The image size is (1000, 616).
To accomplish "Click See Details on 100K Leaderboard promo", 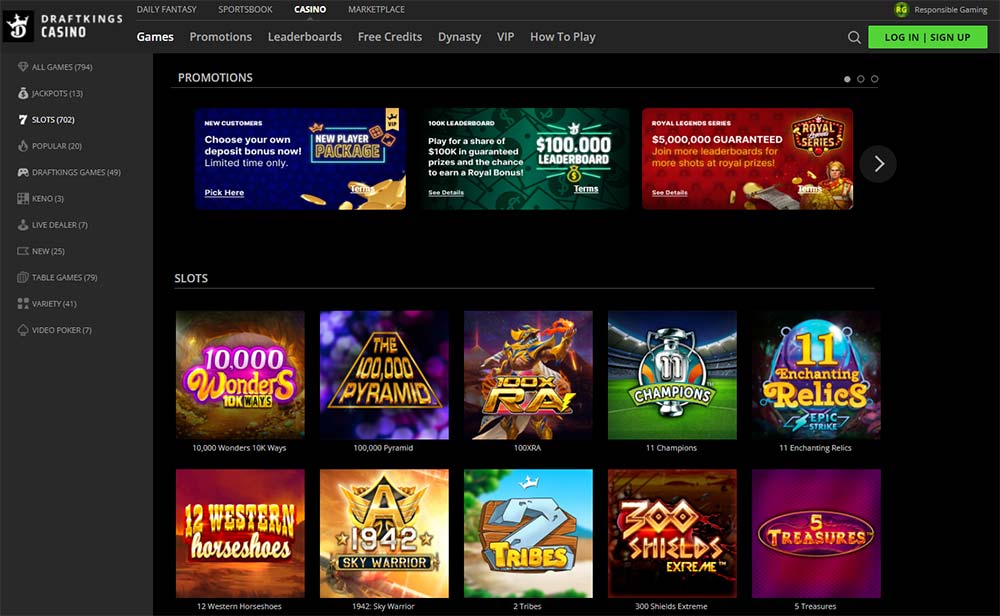I will (x=446, y=193).
